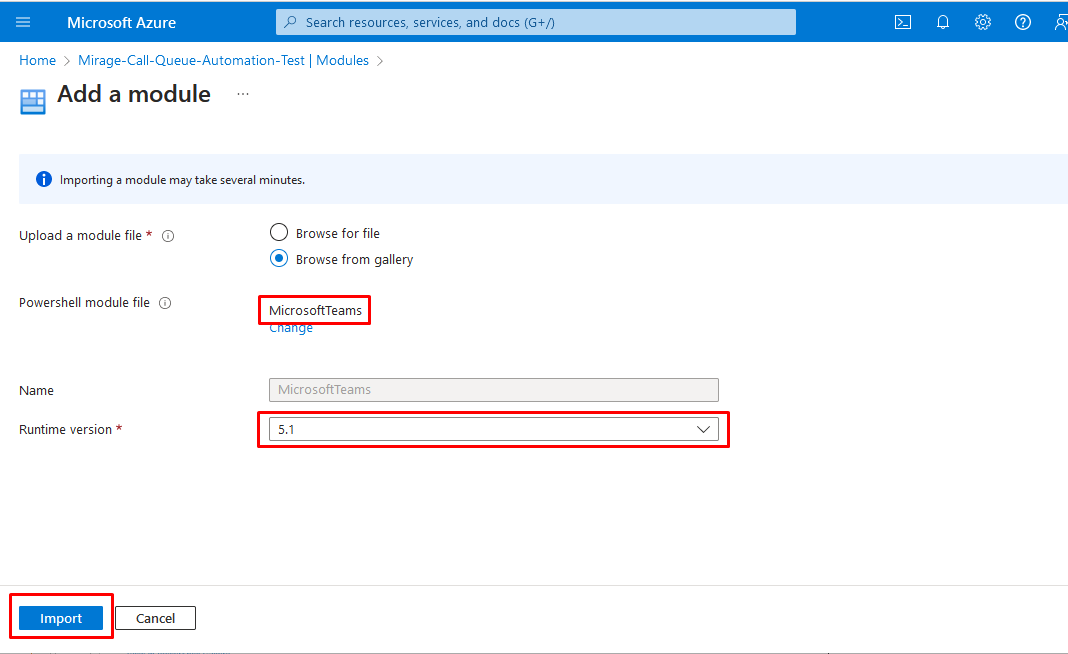
Task: Open the Azure portal hamburger menu
Action: (23, 22)
